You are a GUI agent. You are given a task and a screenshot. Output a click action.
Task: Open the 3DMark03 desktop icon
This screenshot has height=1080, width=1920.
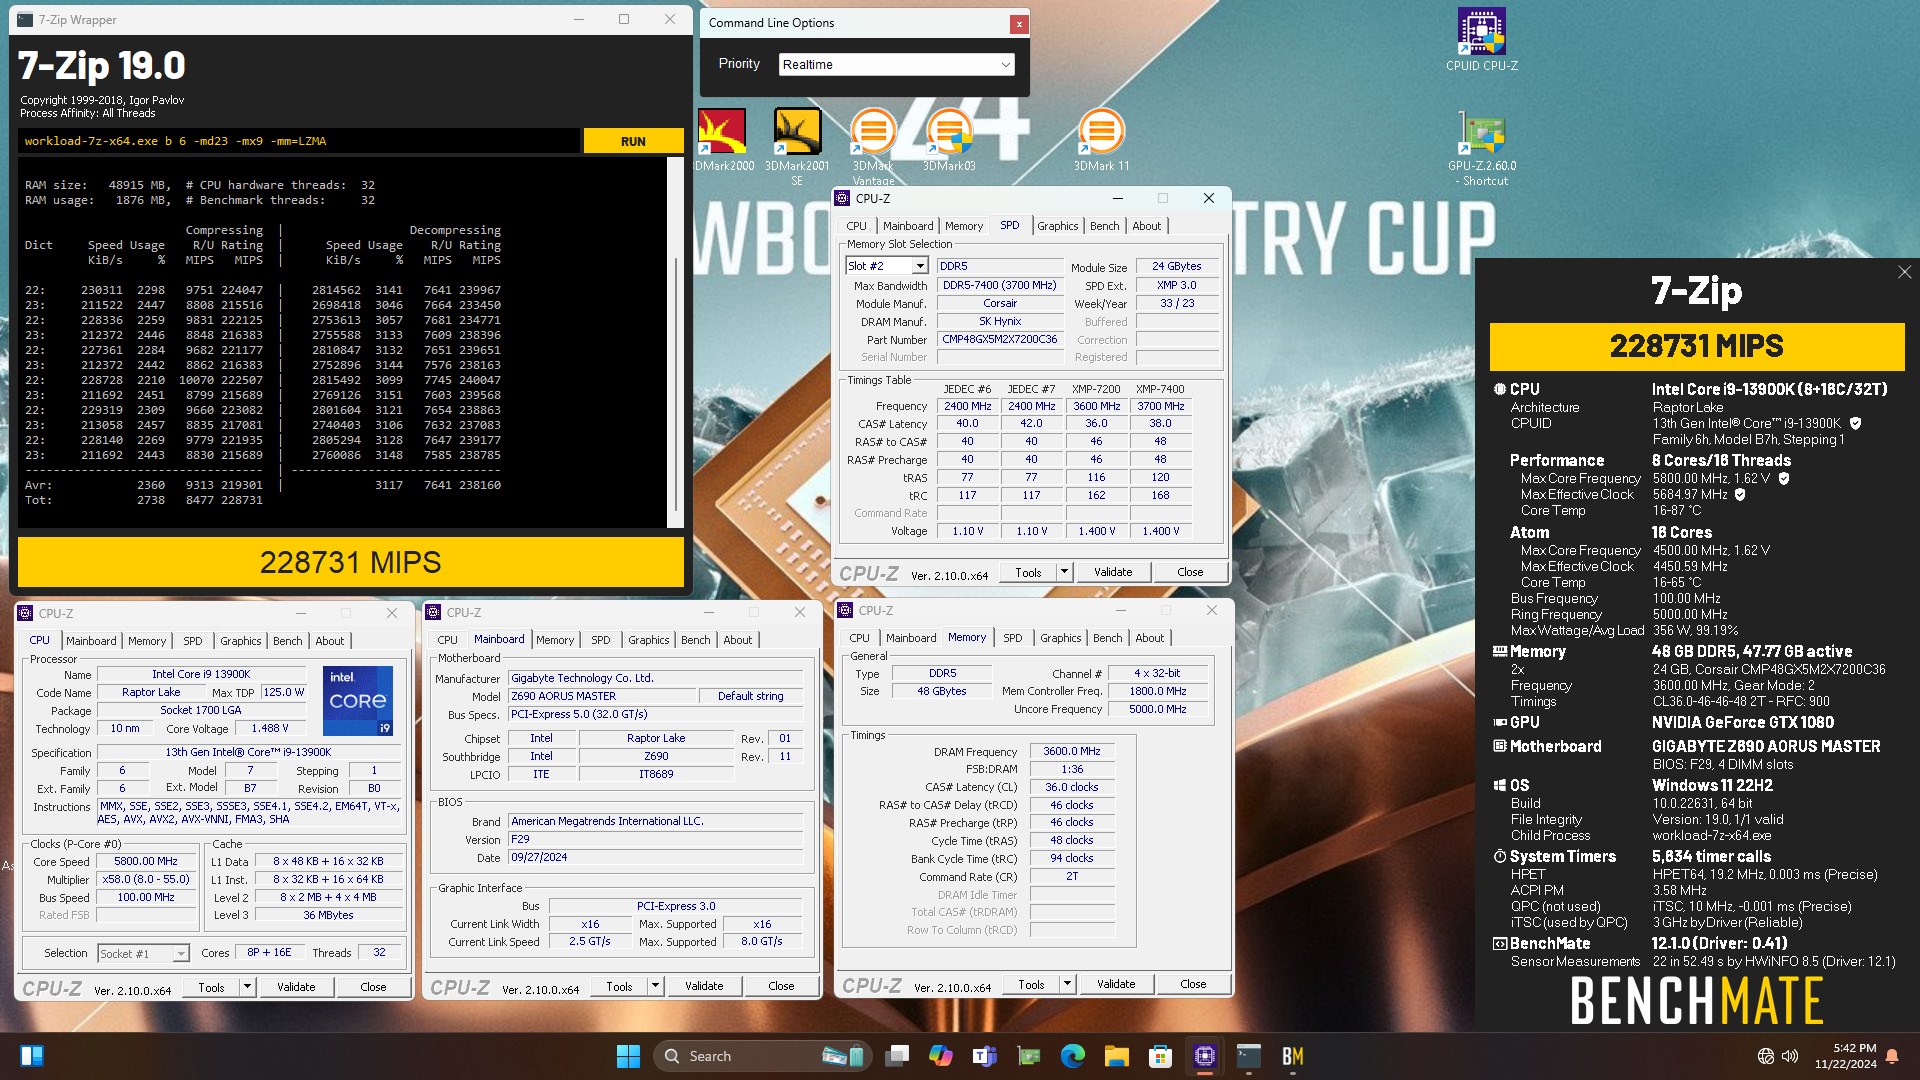pos(949,139)
